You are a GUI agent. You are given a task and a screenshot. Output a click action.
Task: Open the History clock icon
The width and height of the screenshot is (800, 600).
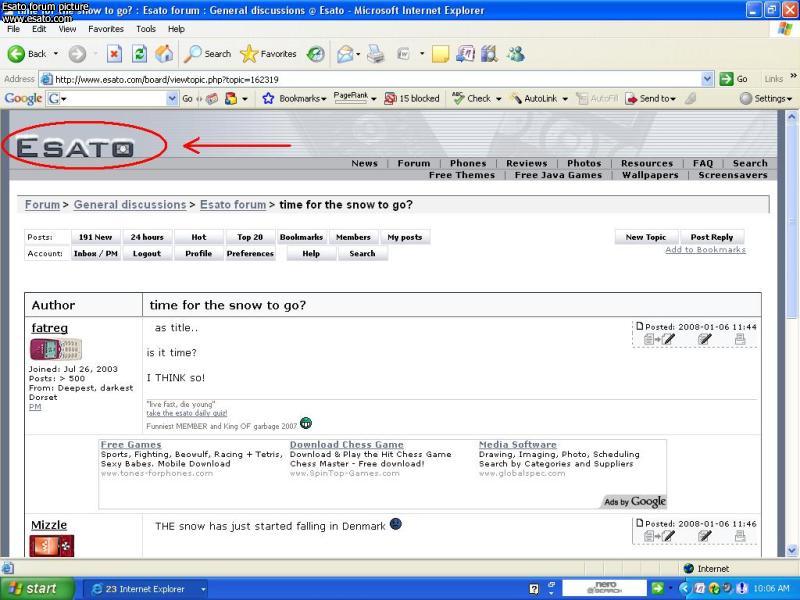(316, 54)
